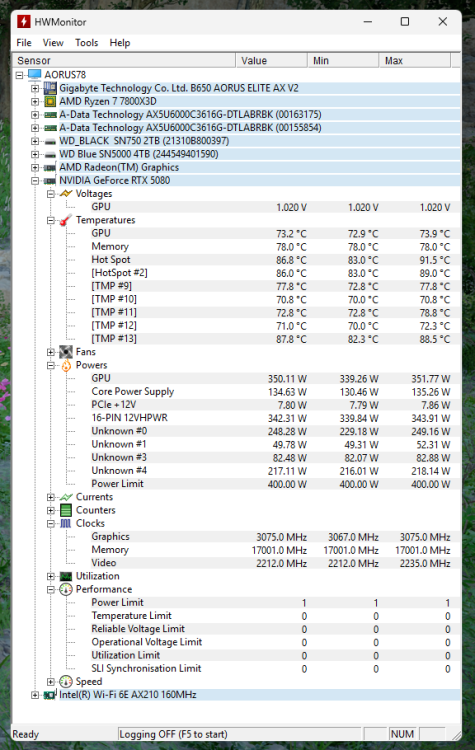Screen dimensions: 475x750
Task: Click the Value column header
Action: [272, 61]
